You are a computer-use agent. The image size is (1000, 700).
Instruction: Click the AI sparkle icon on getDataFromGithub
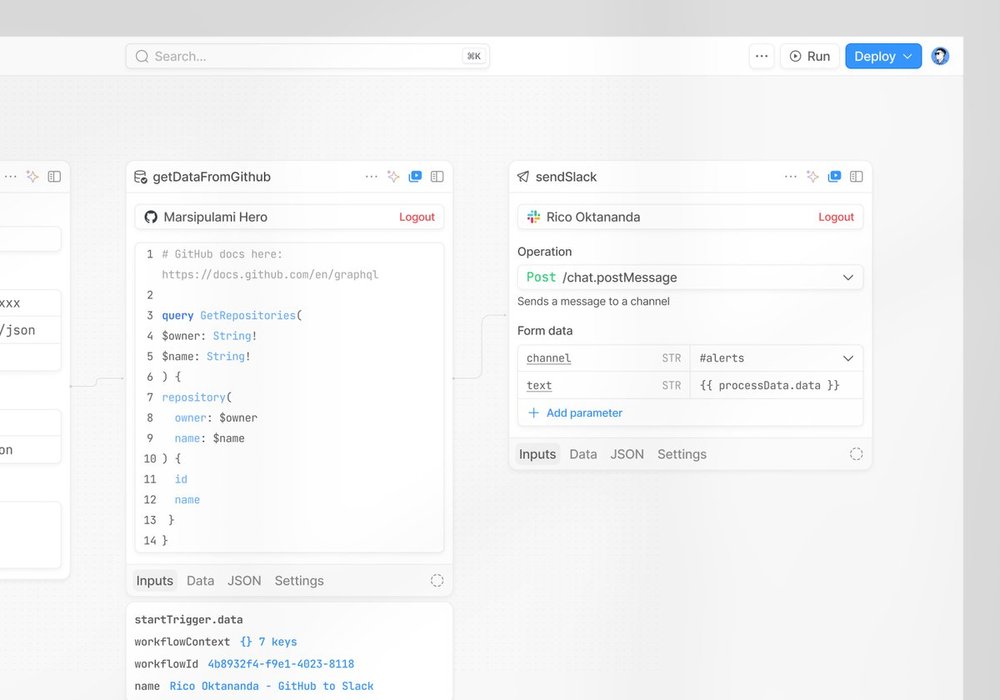pos(393,177)
